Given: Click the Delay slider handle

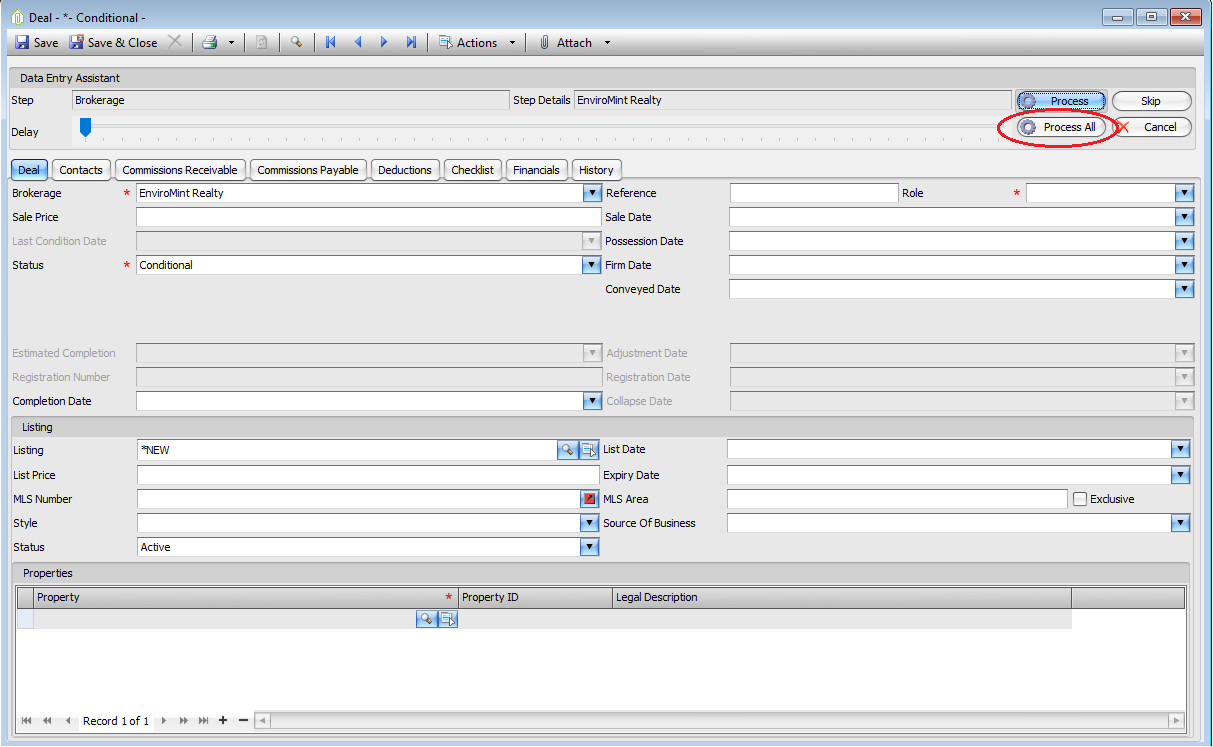Looking at the screenshot, I should click(x=85, y=127).
